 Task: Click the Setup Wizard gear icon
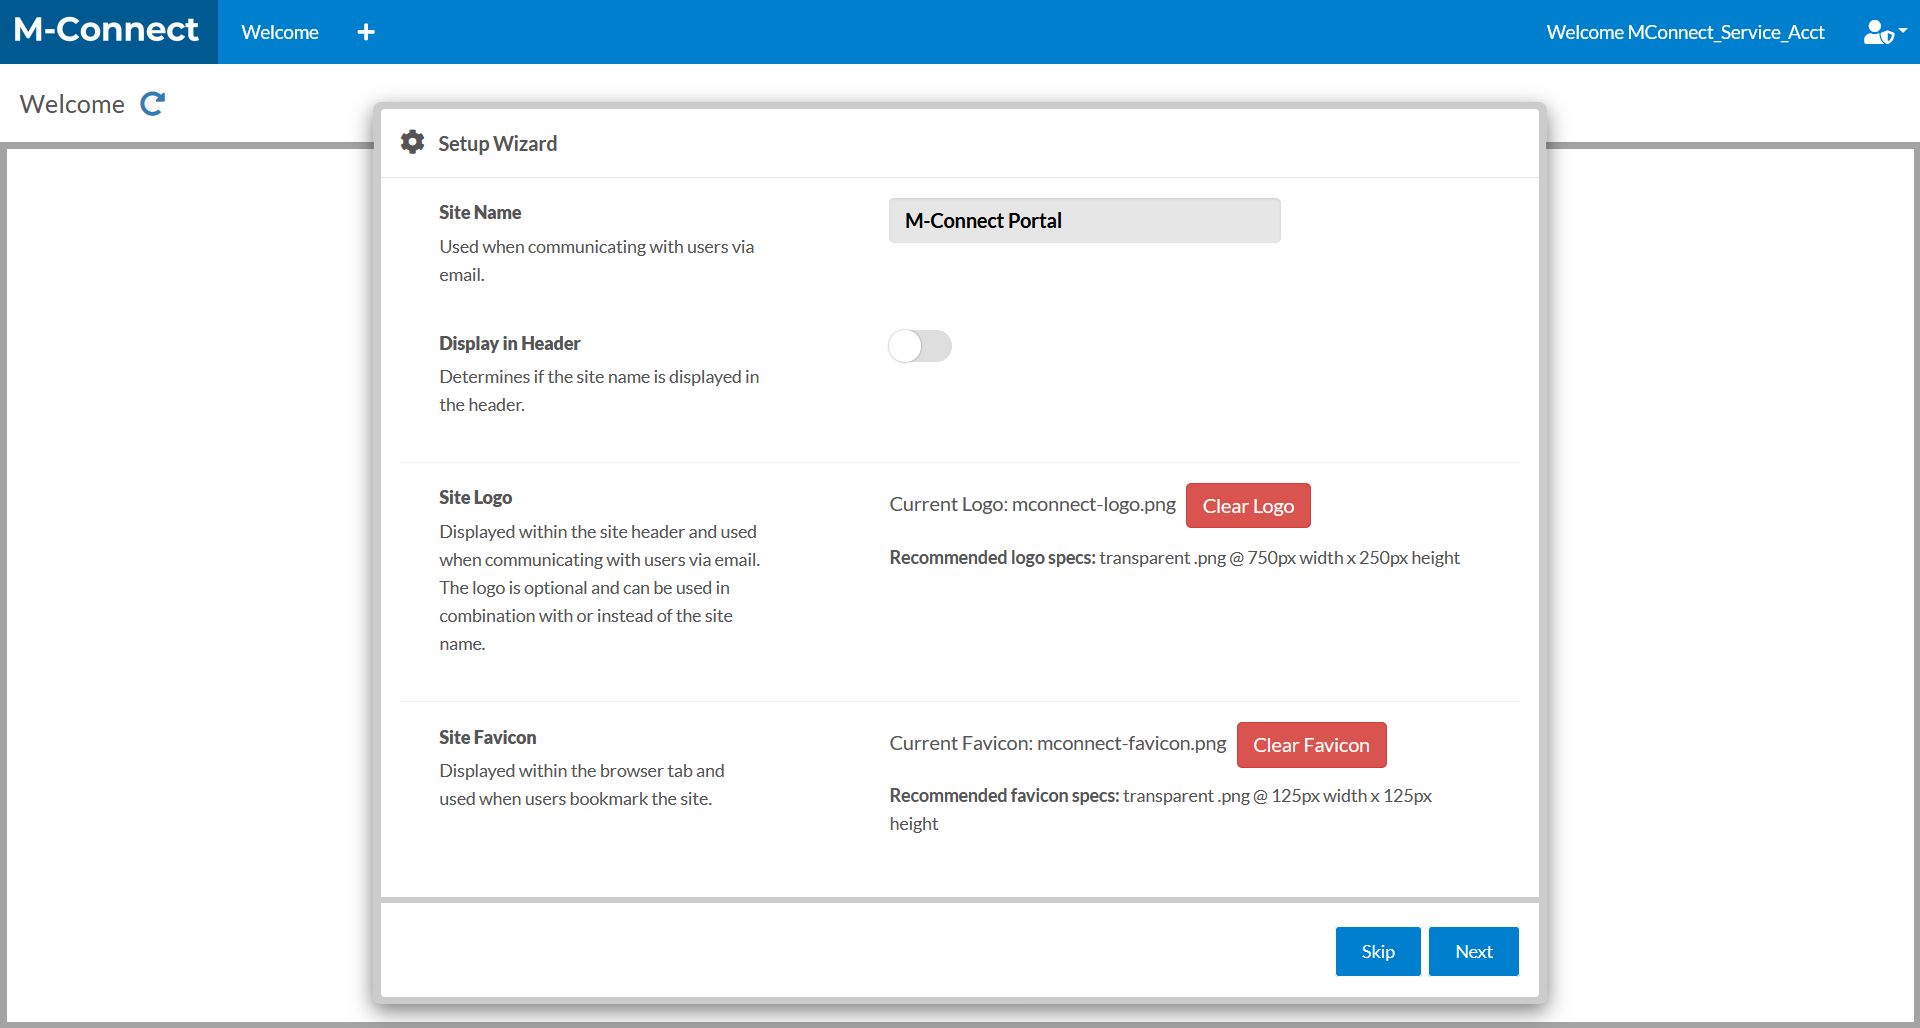tap(412, 143)
